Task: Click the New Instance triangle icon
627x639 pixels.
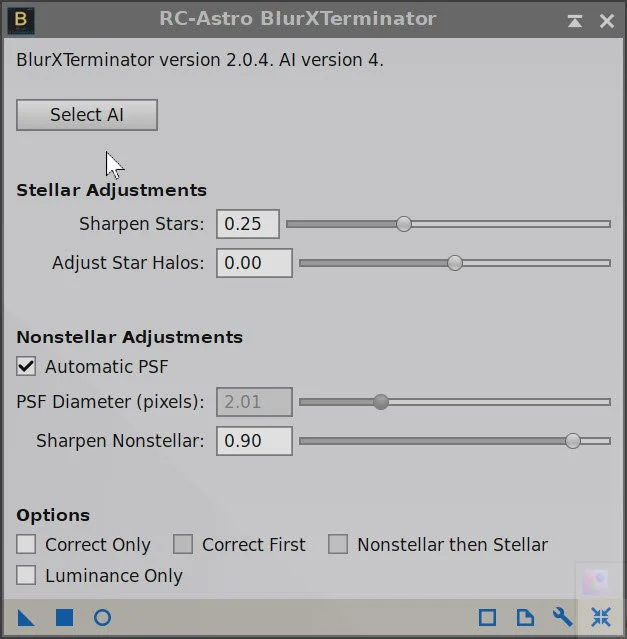Action: pos(26,617)
